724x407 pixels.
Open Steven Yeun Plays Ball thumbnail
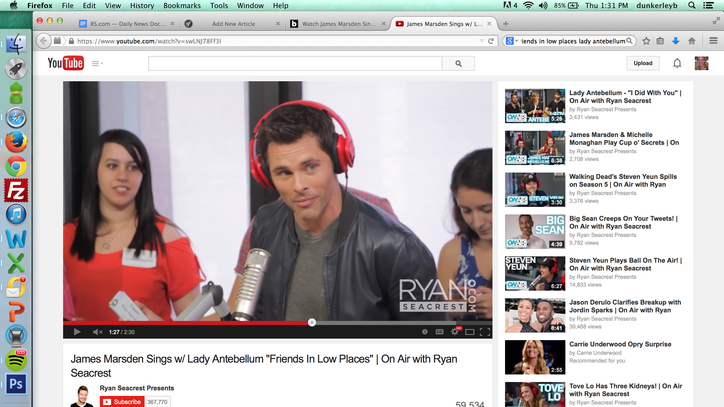tap(535, 273)
